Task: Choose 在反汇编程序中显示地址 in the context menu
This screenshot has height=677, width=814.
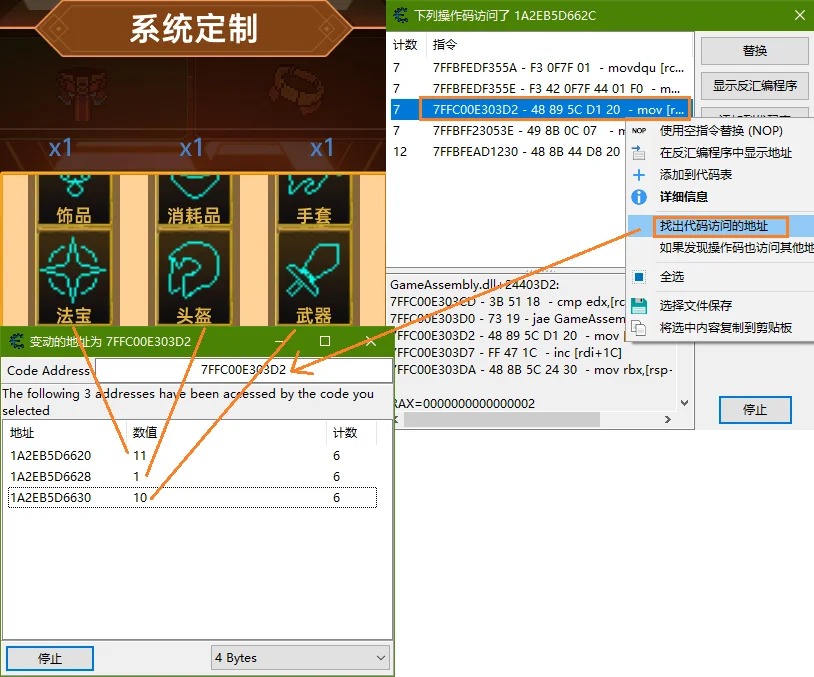Action: coord(725,153)
